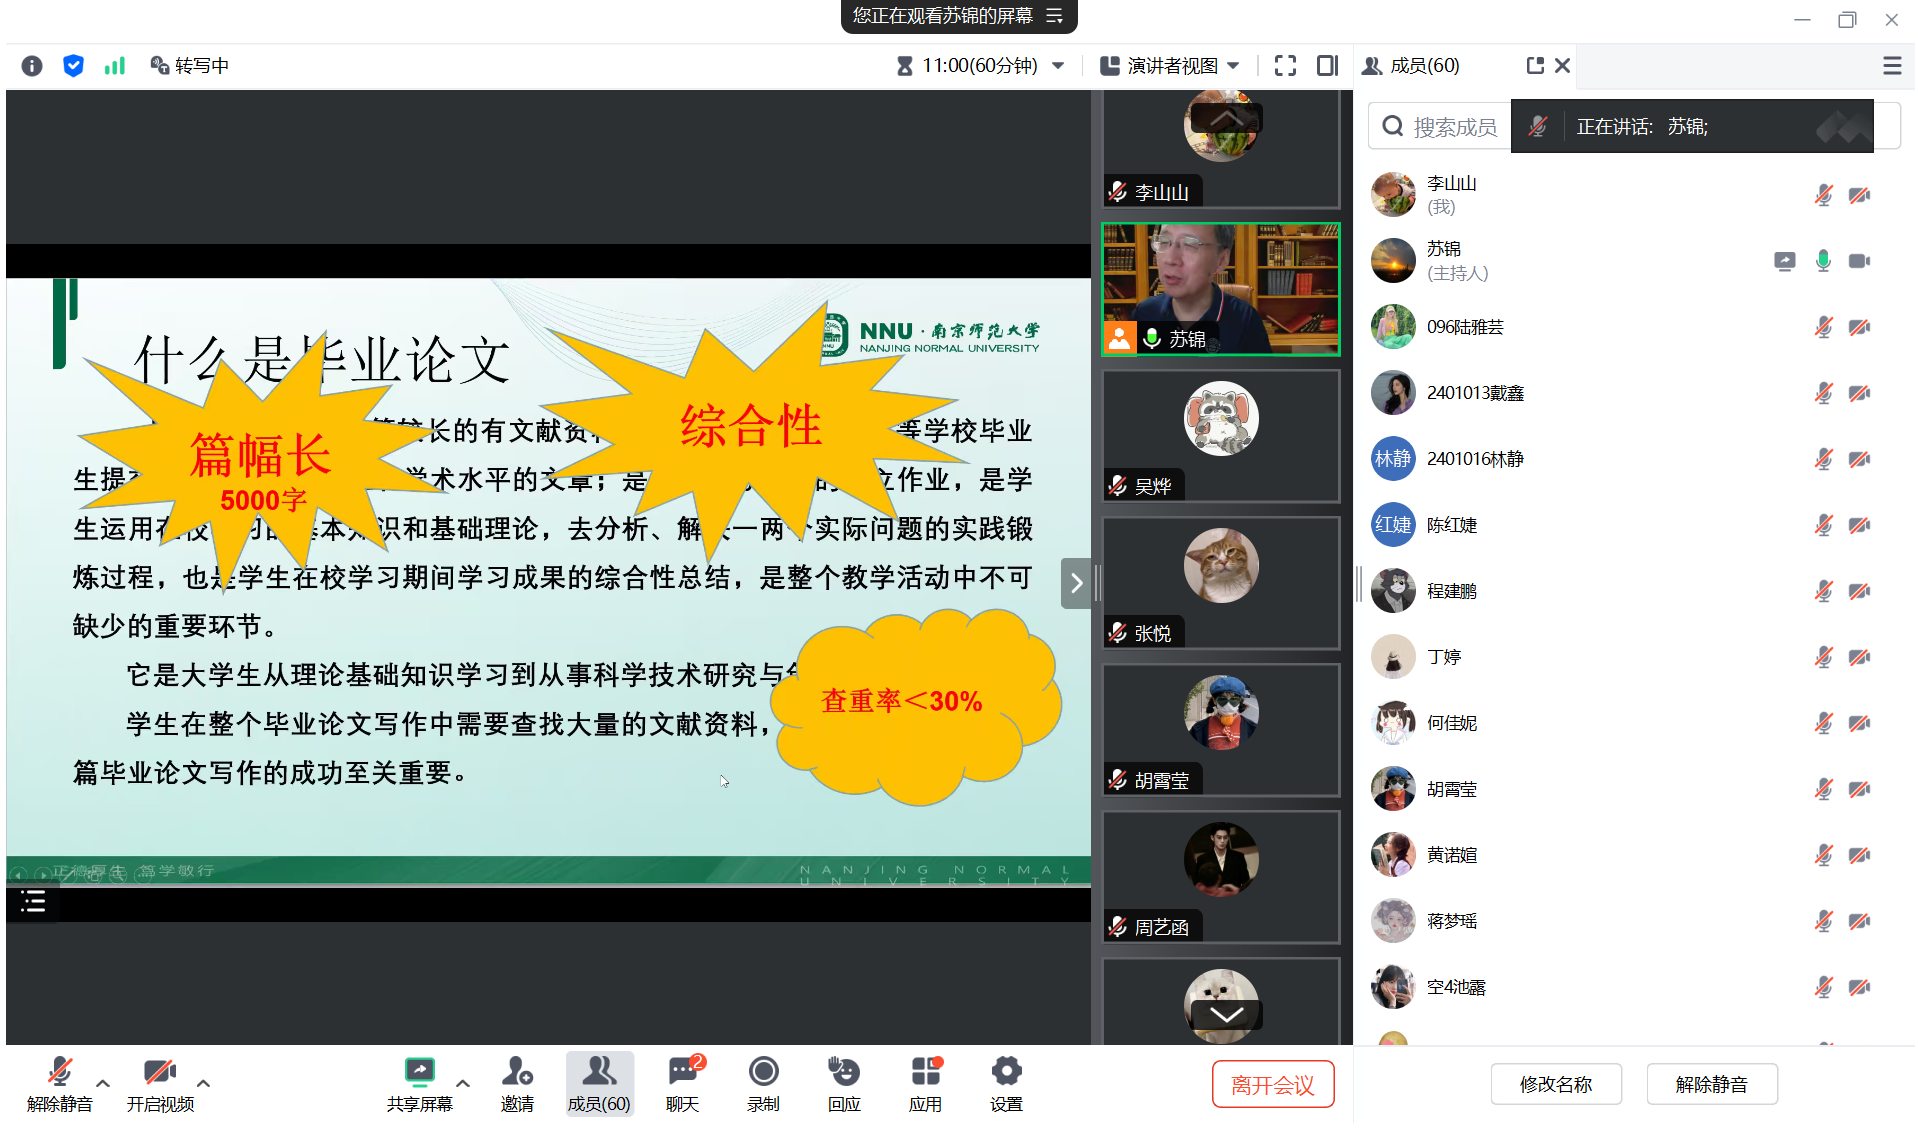
Task: Expand the share screen options arrow
Action: point(463,1083)
